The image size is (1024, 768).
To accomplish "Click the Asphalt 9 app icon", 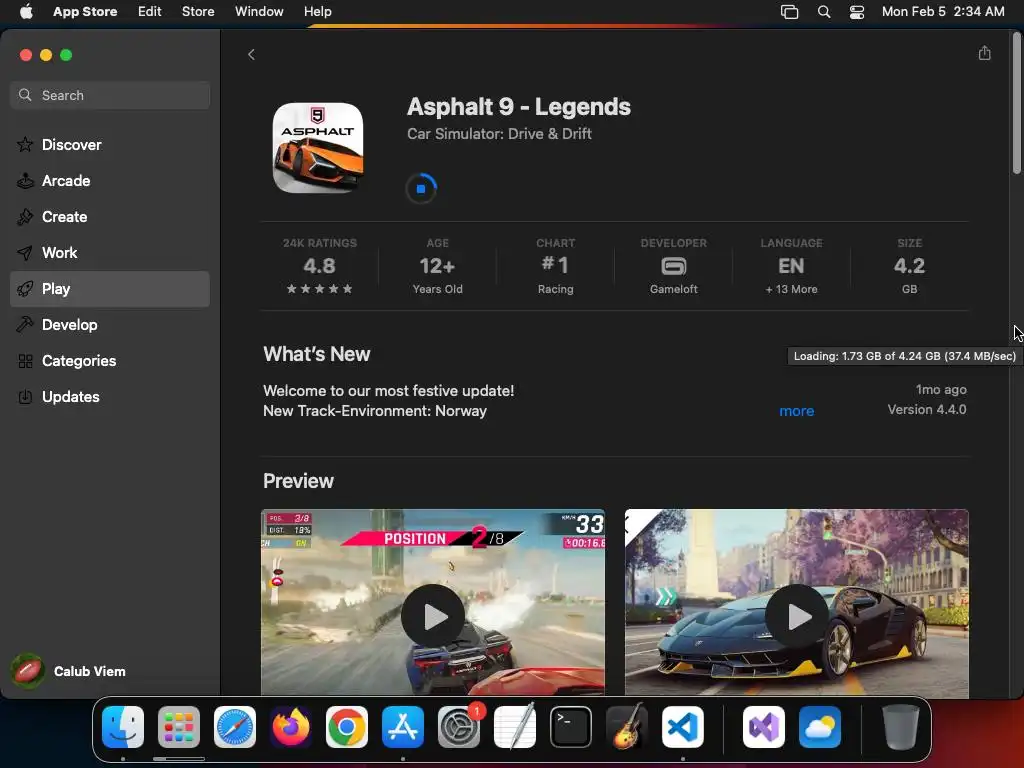I will point(318,148).
